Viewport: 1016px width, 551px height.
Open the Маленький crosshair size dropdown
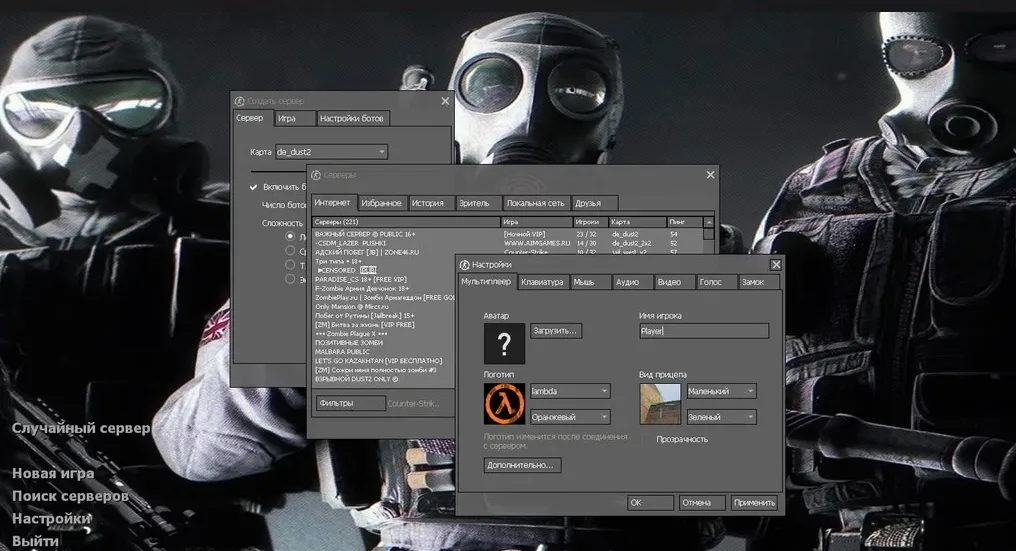coord(721,391)
